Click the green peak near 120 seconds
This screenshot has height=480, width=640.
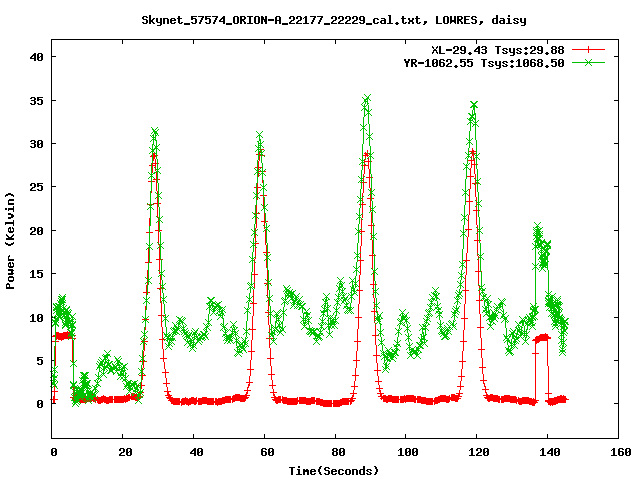tap(473, 106)
